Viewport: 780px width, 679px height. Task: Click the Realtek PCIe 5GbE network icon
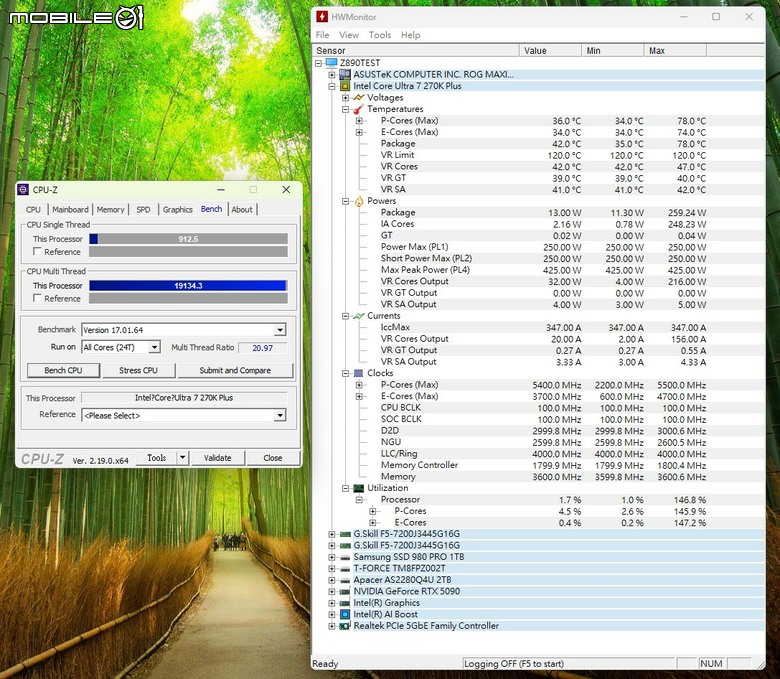[345, 626]
